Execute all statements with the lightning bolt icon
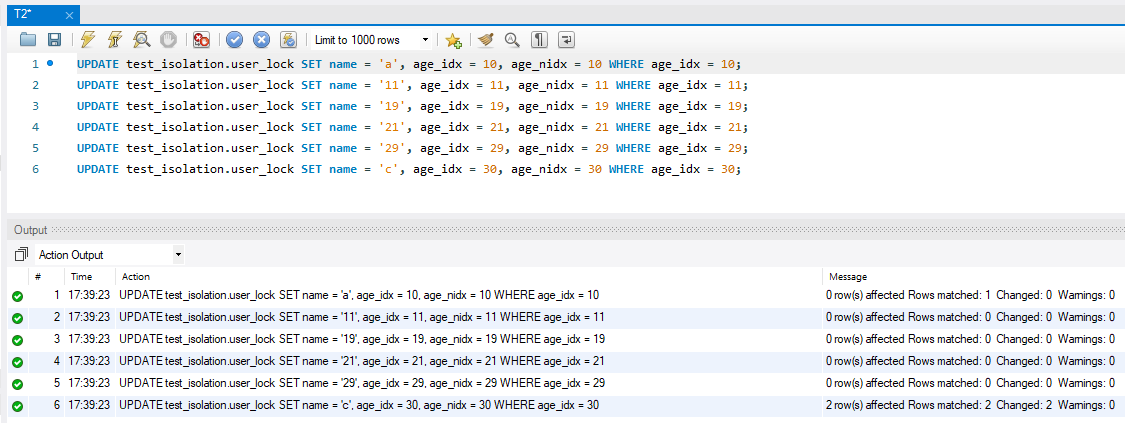Screen dimensions: 1125x423 (x=88, y=39)
